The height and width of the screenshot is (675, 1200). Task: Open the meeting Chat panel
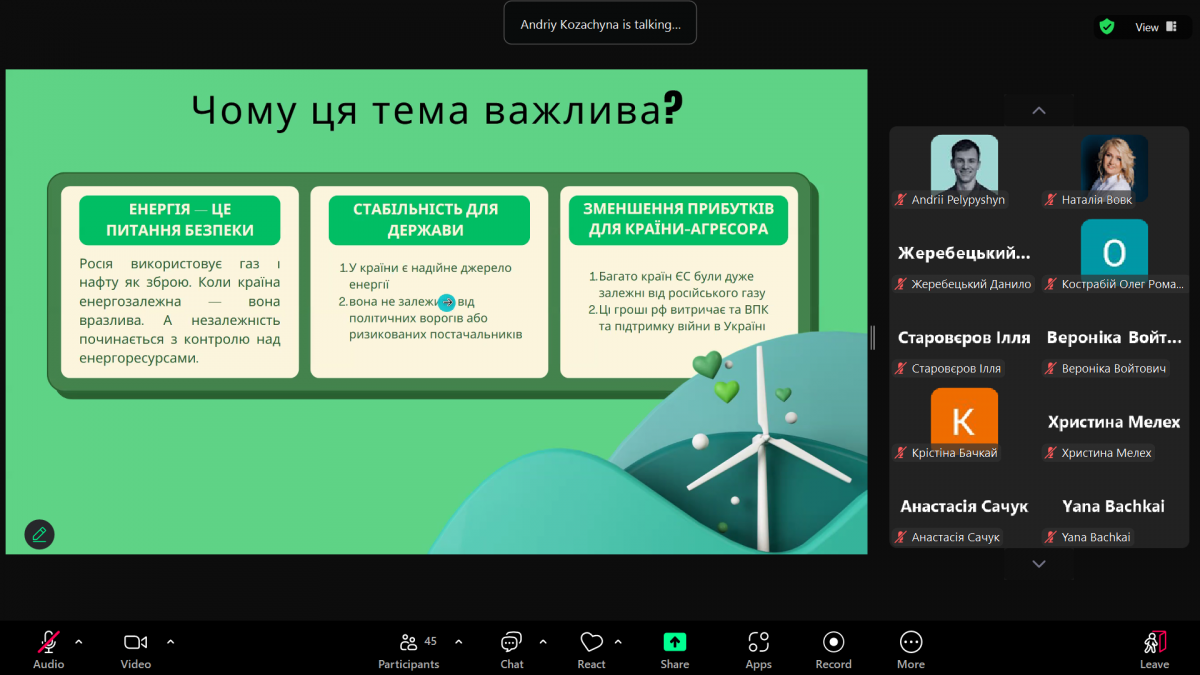point(511,640)
